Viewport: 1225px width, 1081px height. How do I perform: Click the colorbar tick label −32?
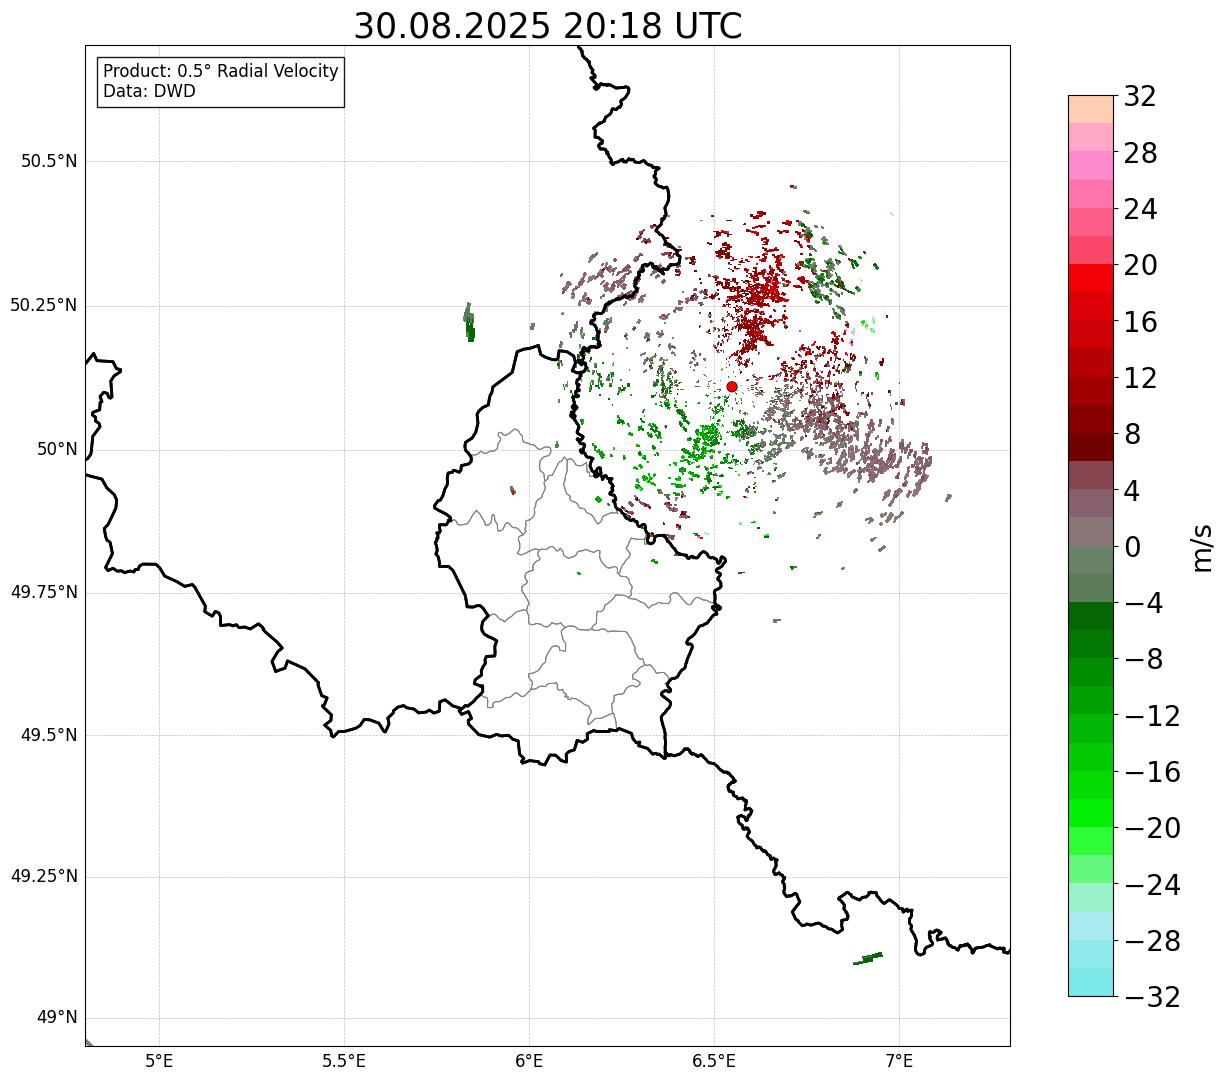point(1152,997)
